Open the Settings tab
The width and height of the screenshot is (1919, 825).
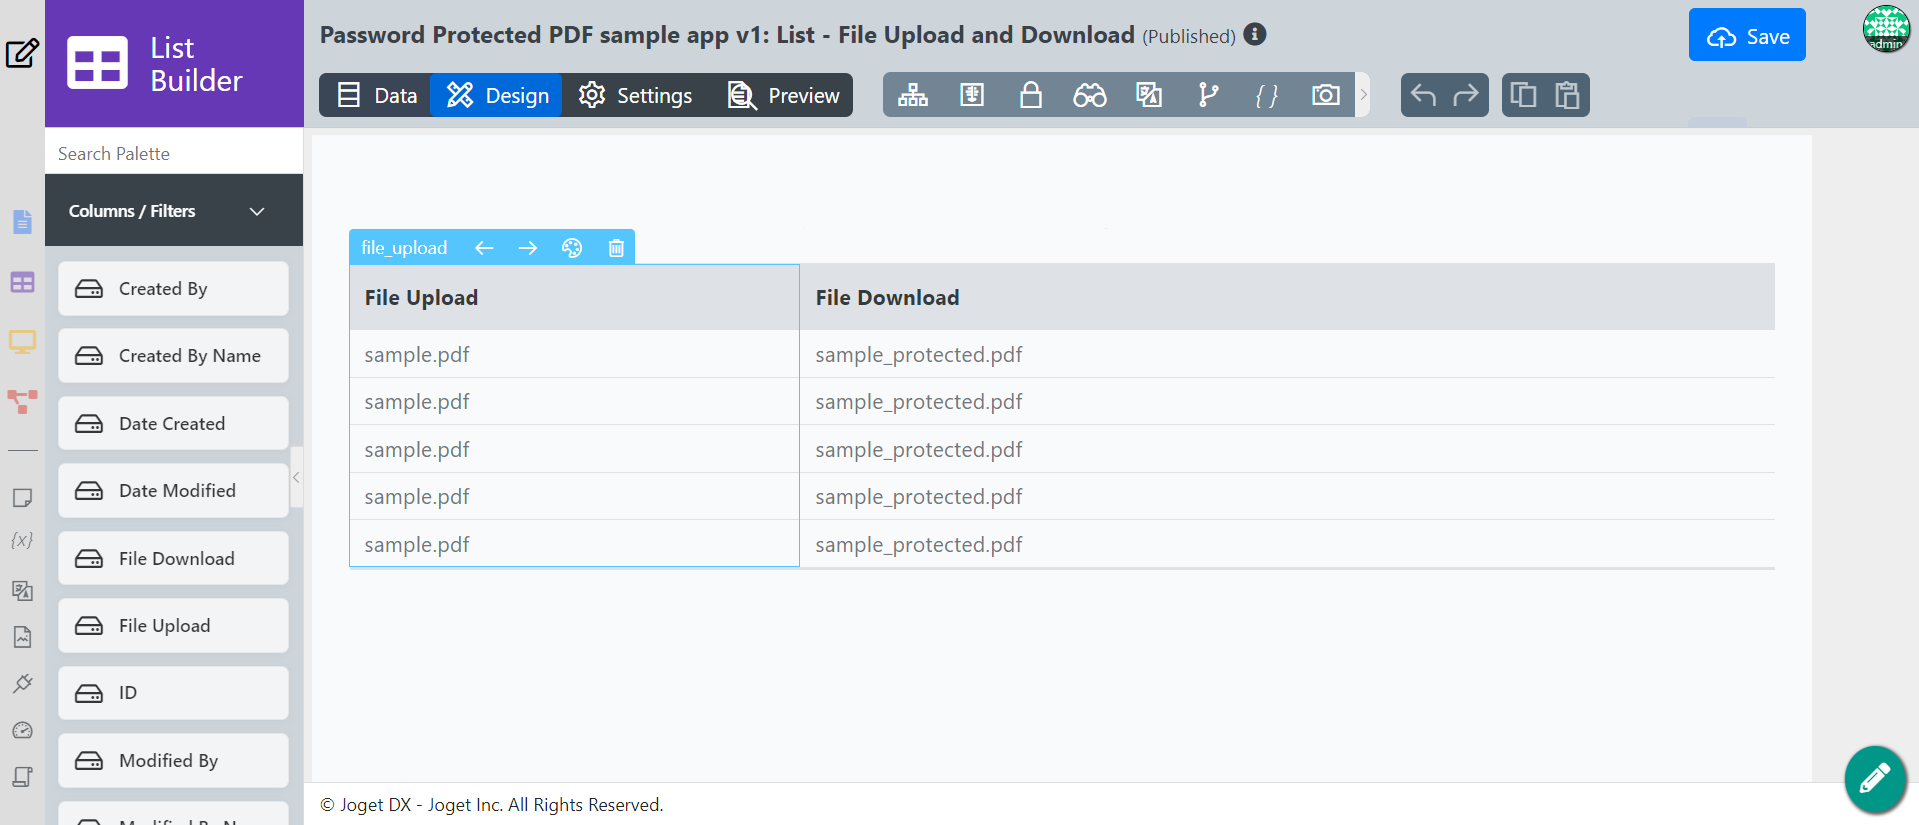(x=635, y=95)
